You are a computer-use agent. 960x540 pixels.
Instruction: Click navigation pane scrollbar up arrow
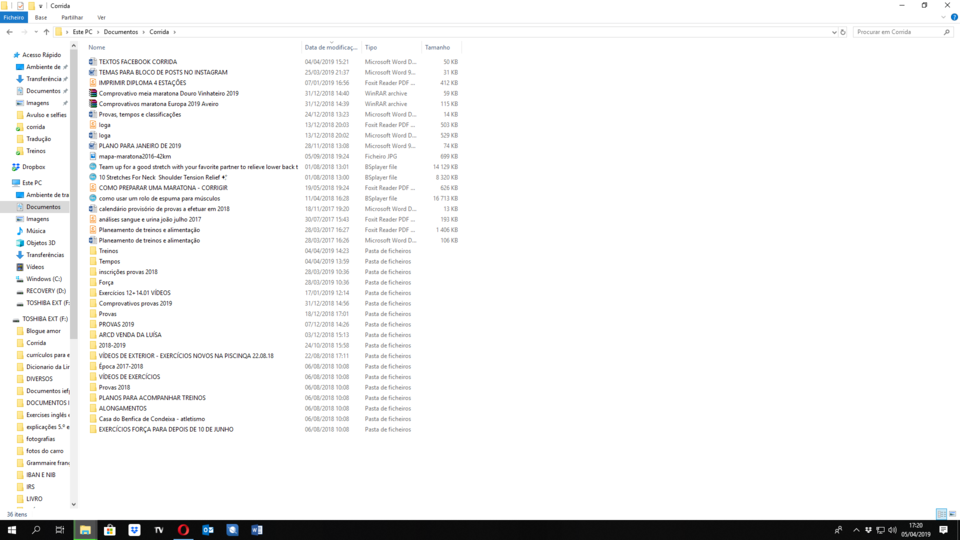pos(73,46)
